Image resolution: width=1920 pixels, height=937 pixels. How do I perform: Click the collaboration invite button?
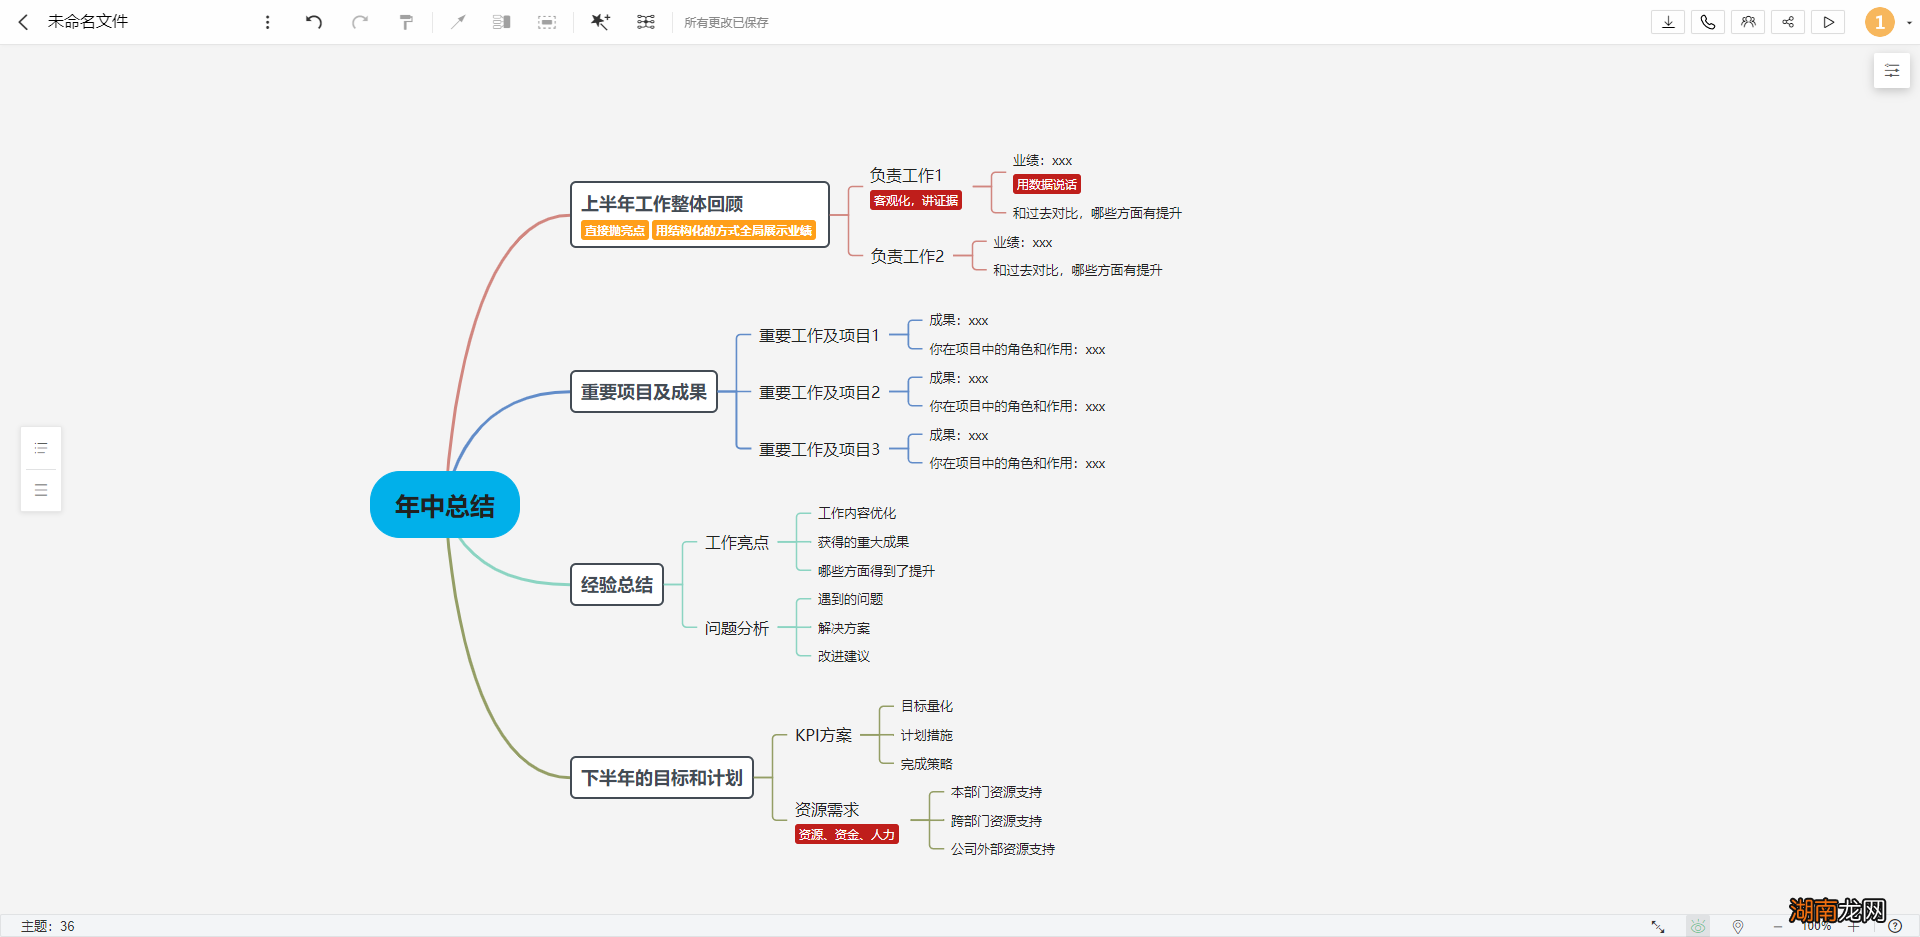coord(1748,21)
